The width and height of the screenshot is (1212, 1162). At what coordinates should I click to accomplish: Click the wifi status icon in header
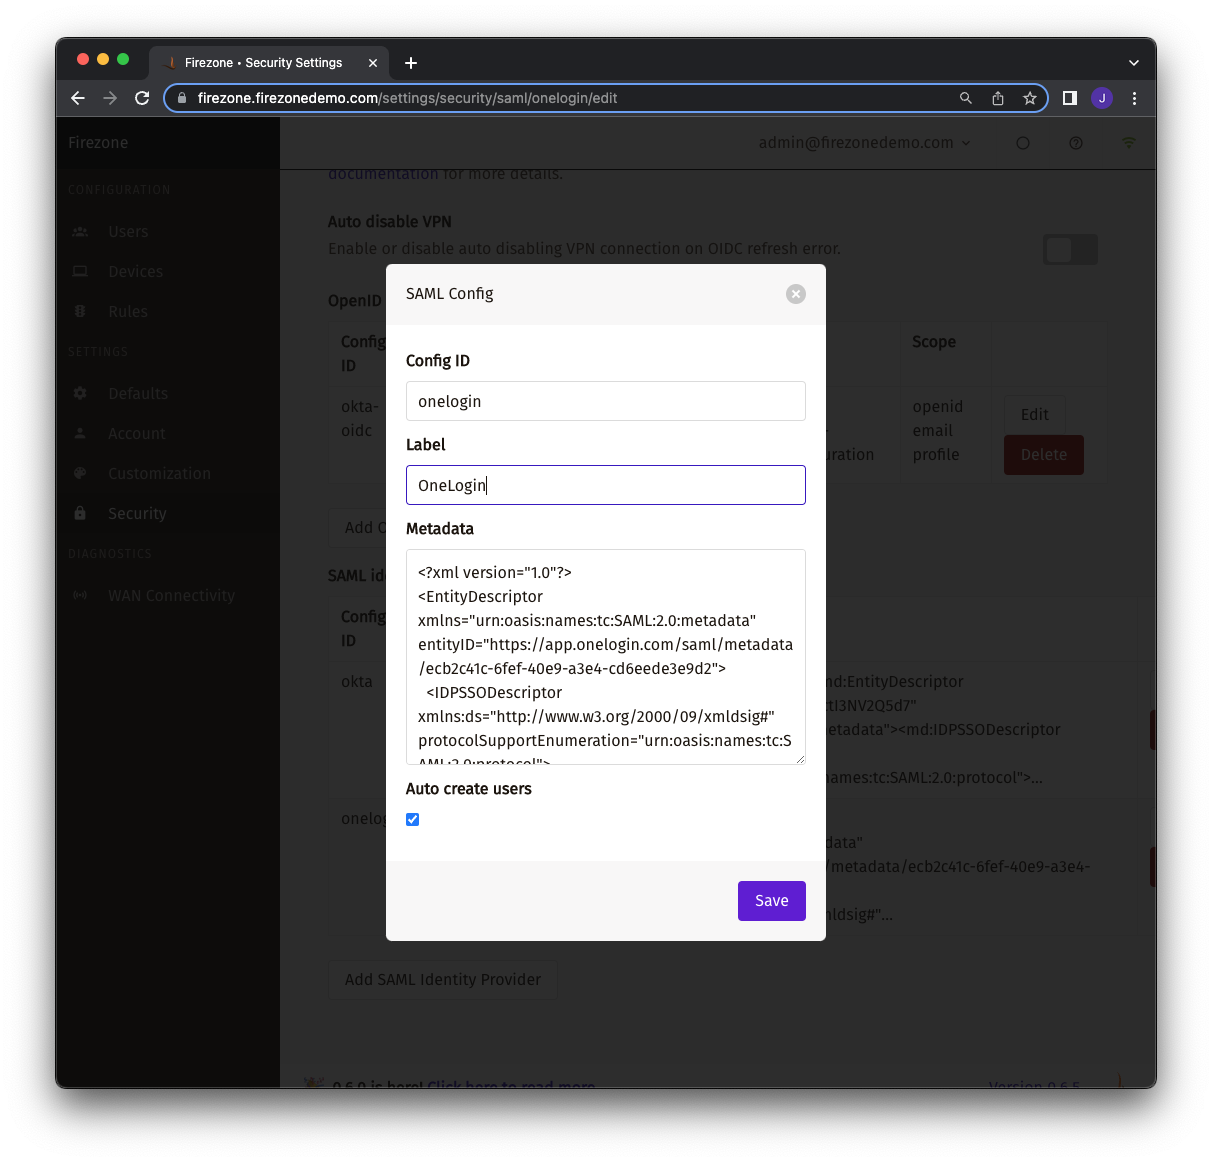[1129, 143]
